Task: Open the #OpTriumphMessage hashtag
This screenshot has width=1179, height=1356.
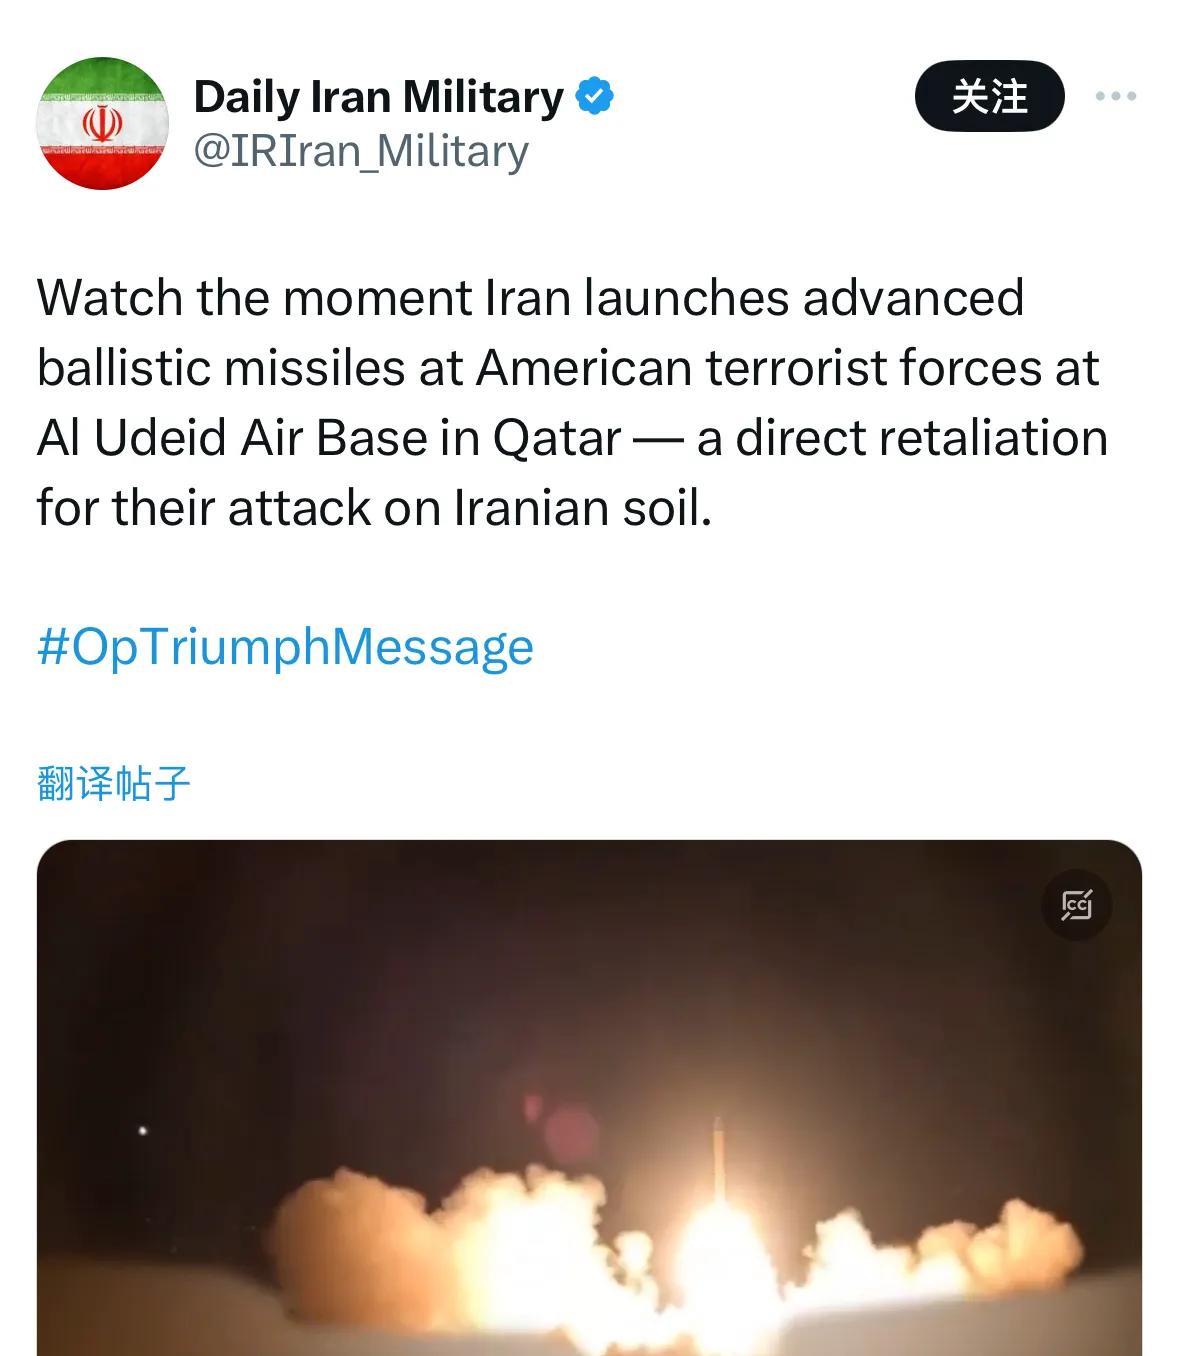Action: pos(285,647)
